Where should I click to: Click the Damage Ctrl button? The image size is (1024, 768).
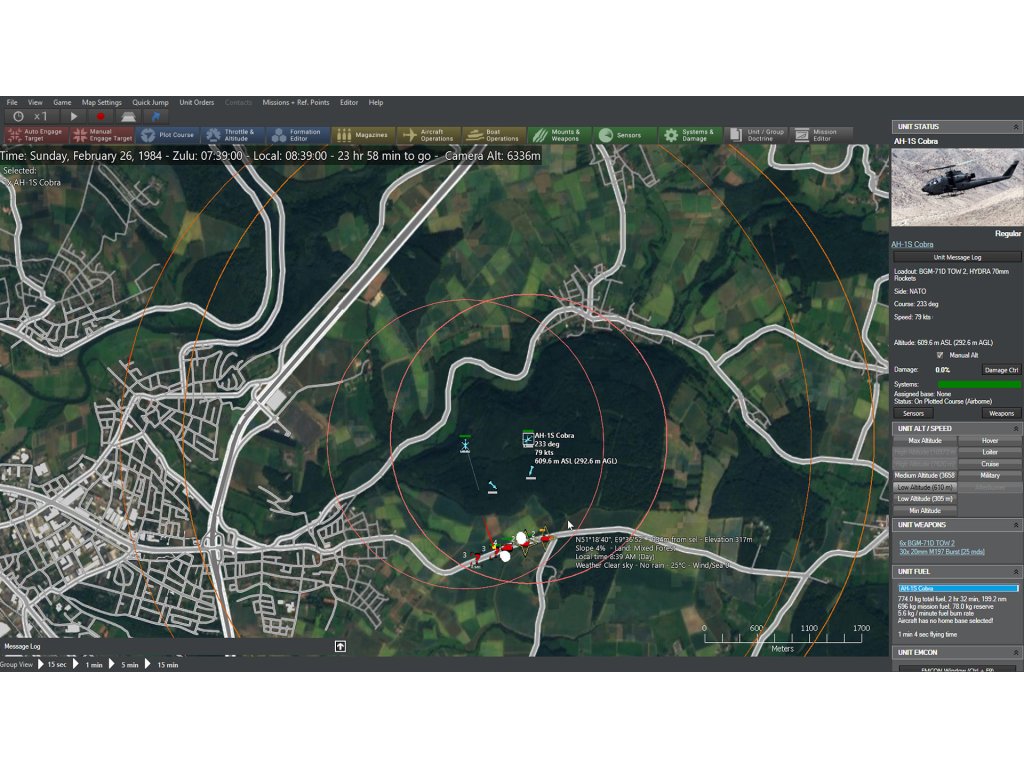1001,370
